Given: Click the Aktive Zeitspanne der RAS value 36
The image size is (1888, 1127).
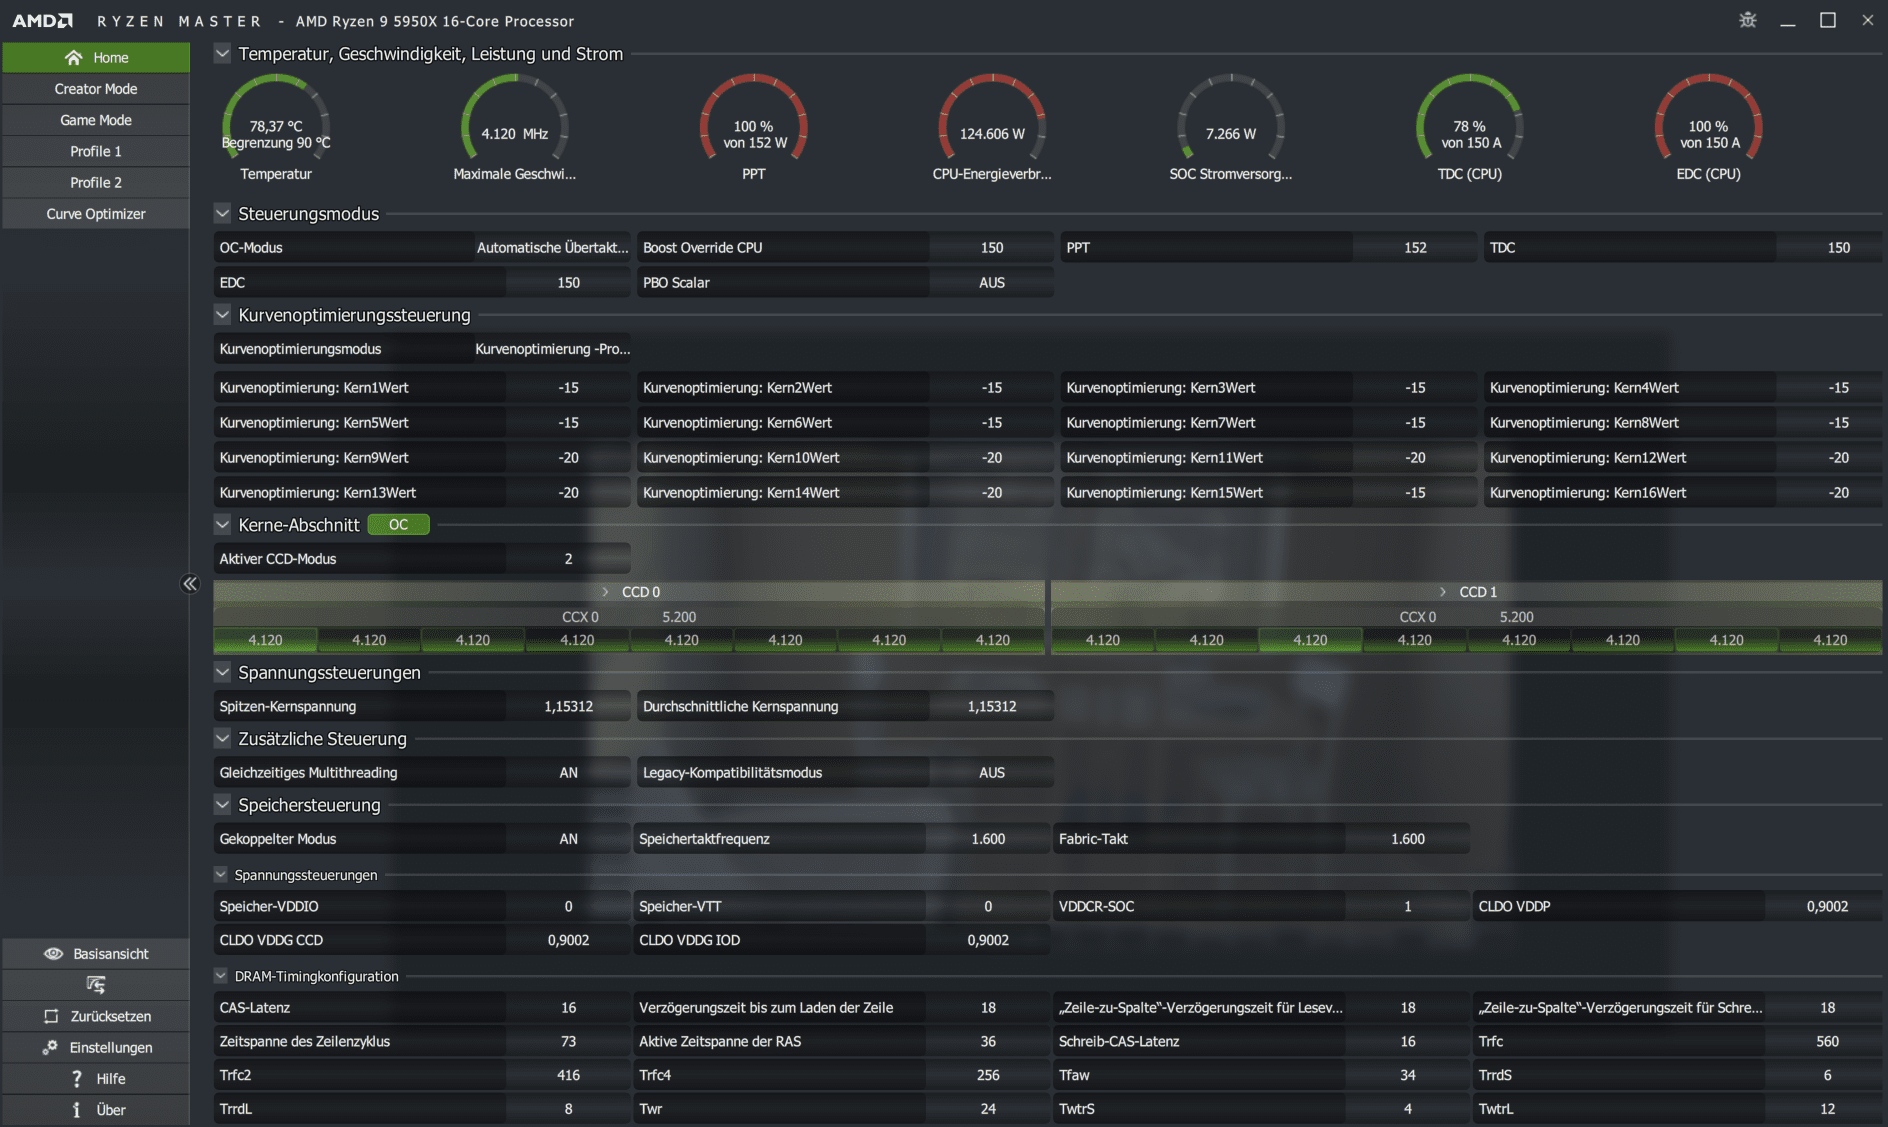Looking at the screenshot, I should (988, 1041).
